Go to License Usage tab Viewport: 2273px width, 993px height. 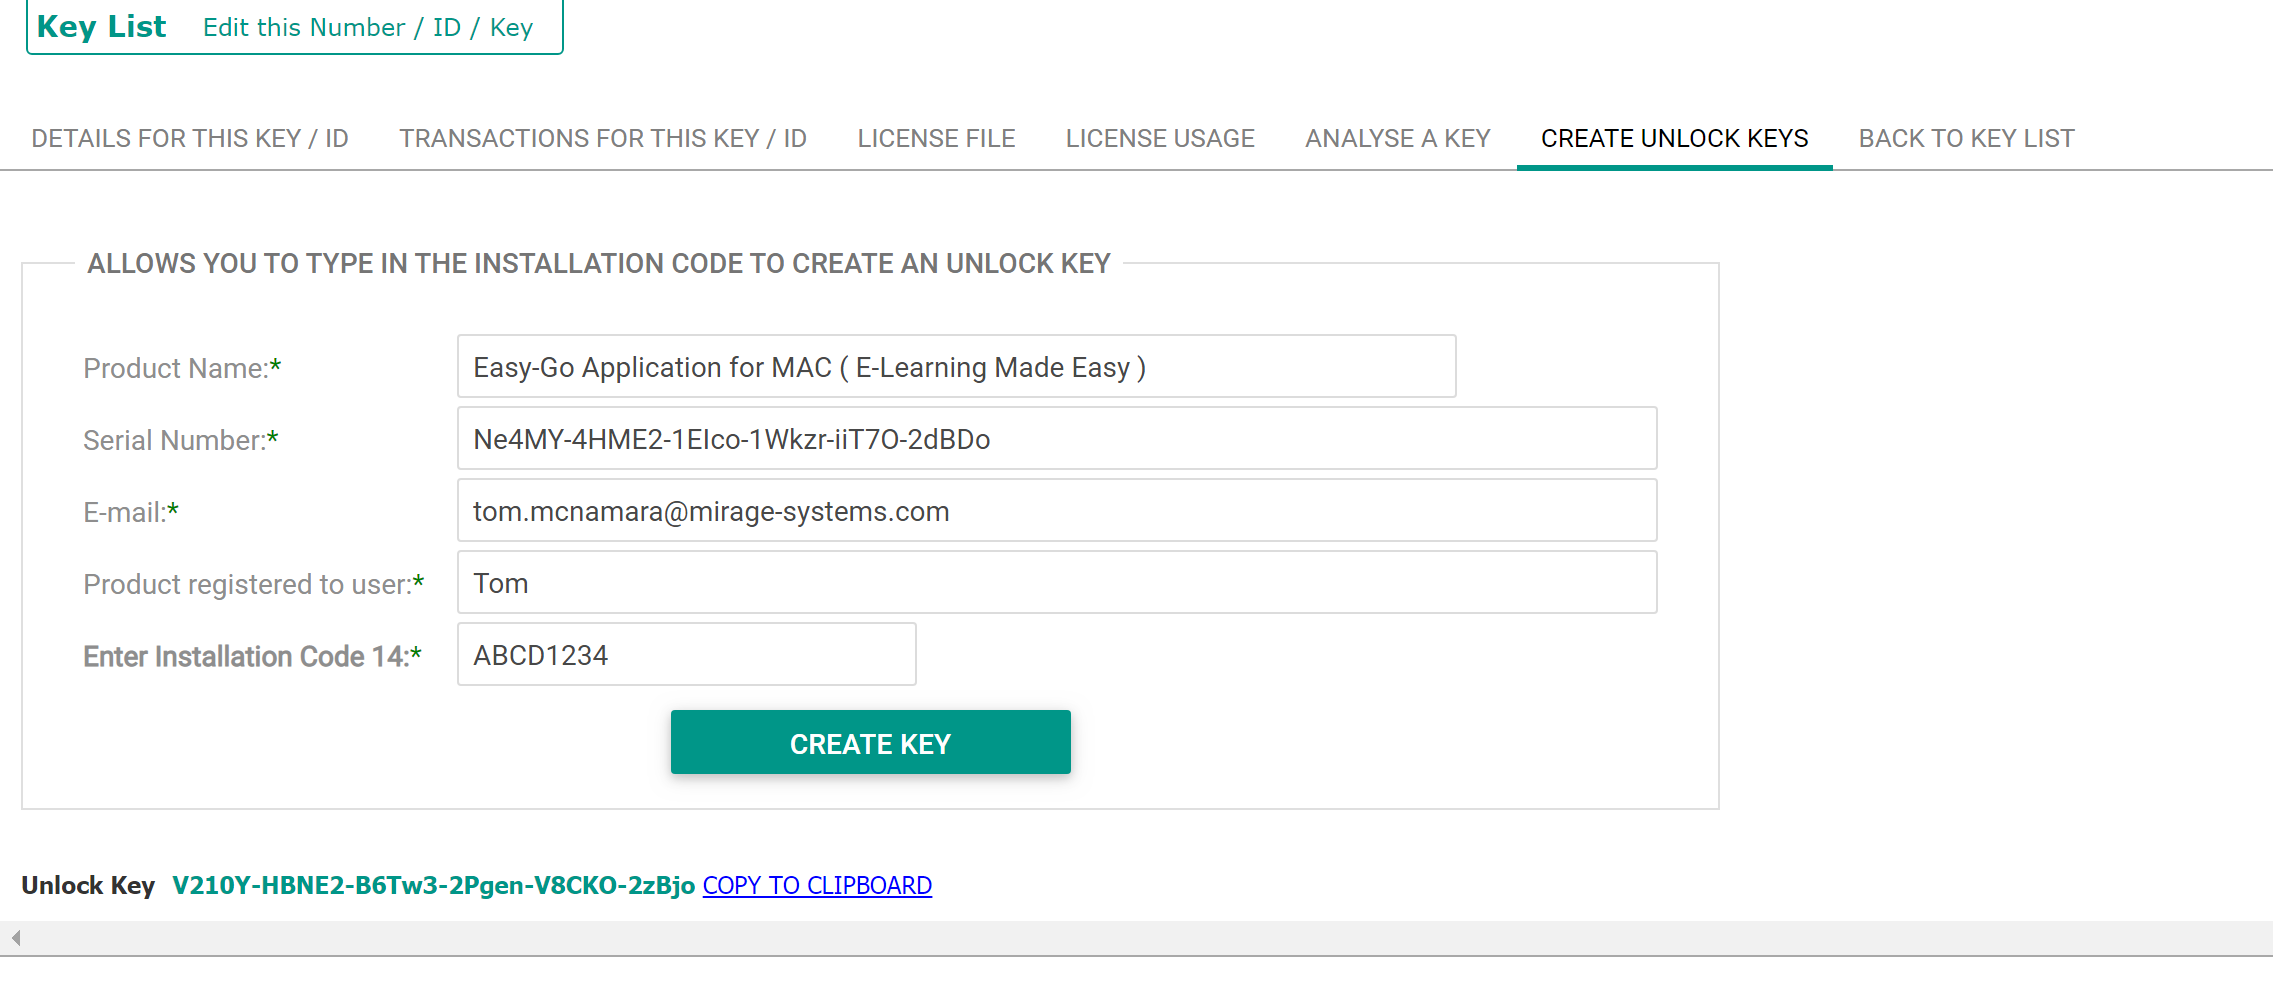(x=1160, y=139)
